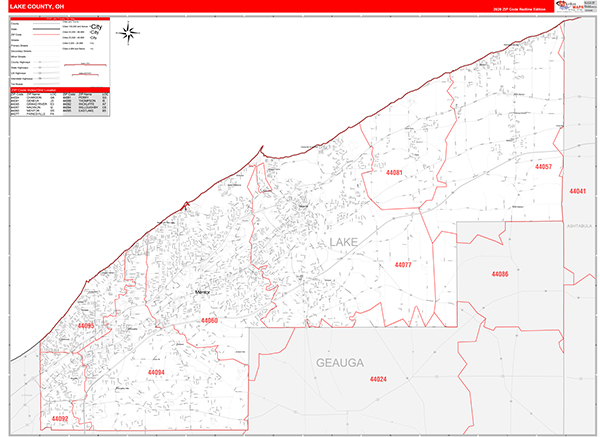Screen dimensions: 600x437
Task: Click the Mentor city label
Action: [202, 292]
